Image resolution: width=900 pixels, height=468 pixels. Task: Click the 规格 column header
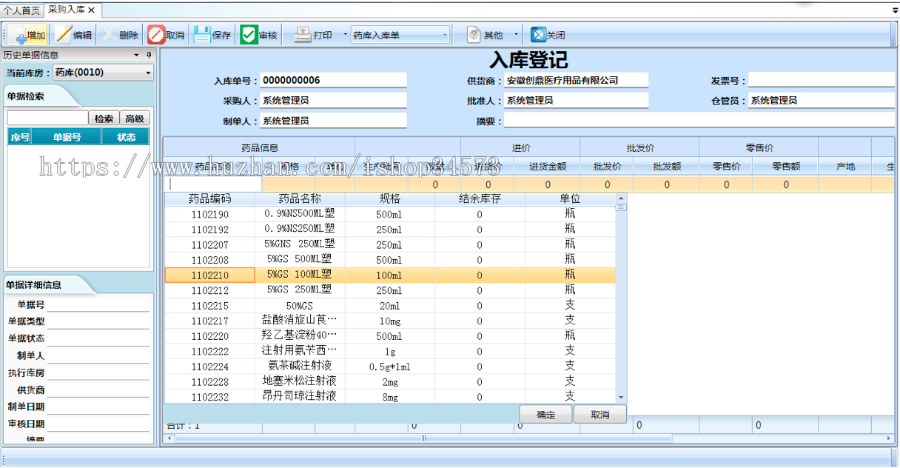pos(390,199)
